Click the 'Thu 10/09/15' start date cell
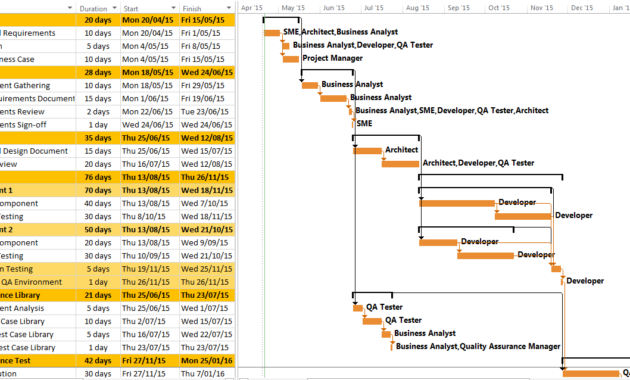The height and width of the screenshot is (380, 630). coord(149,256)
